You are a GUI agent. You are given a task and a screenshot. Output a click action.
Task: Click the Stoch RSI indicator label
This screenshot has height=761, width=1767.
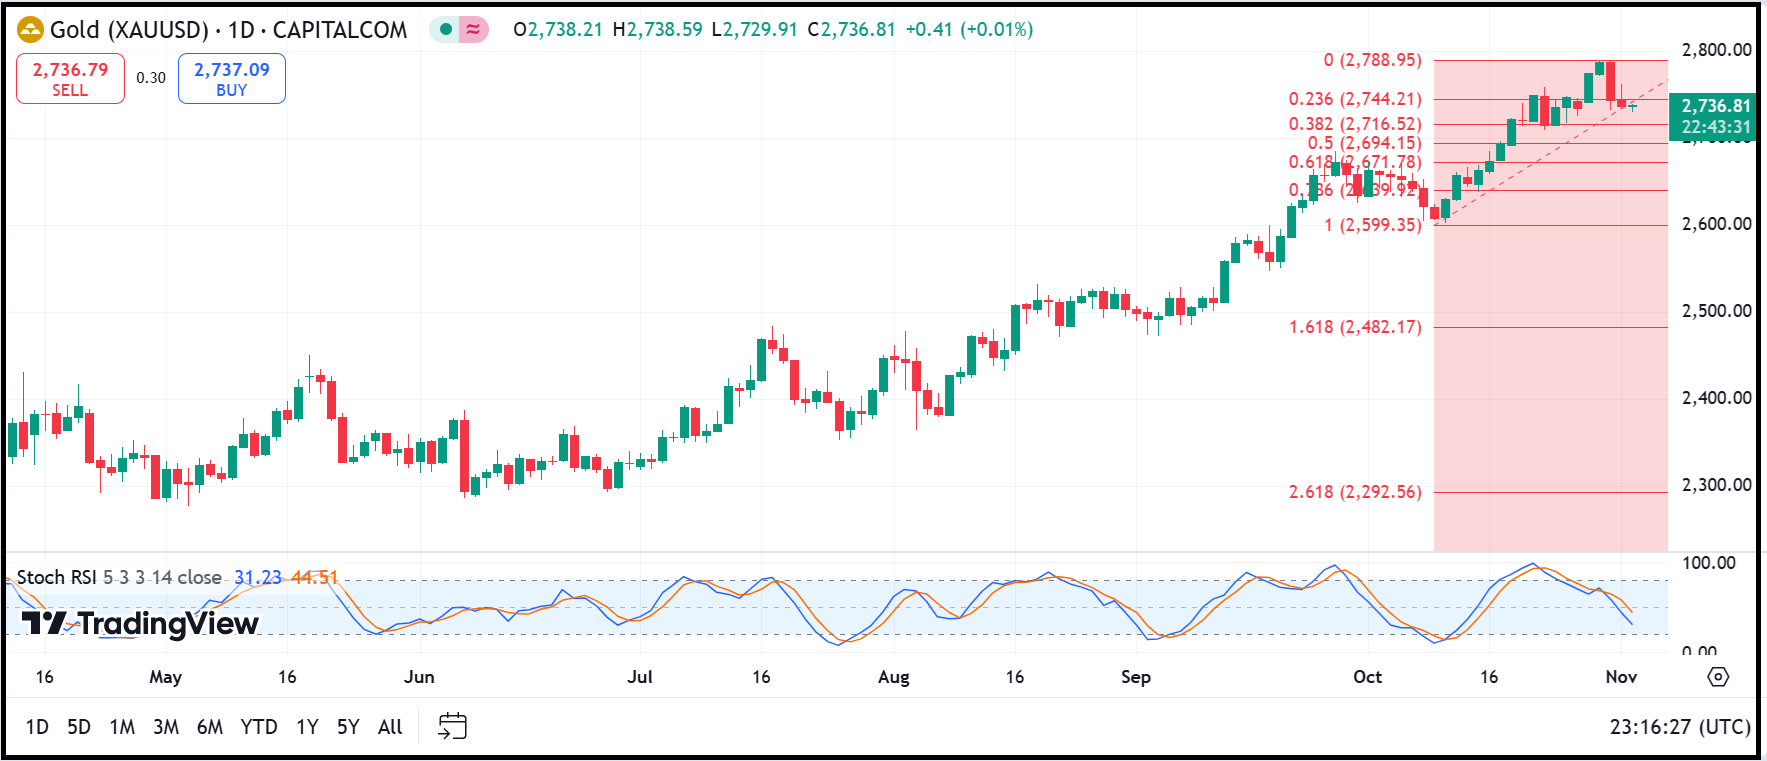coord(56,577)
